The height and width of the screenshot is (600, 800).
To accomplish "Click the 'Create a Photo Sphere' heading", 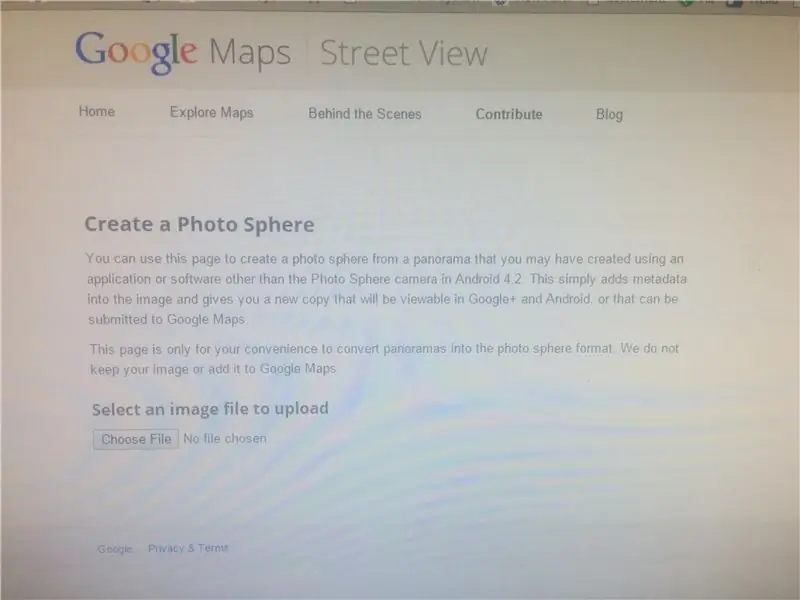I will click(199, 224).
